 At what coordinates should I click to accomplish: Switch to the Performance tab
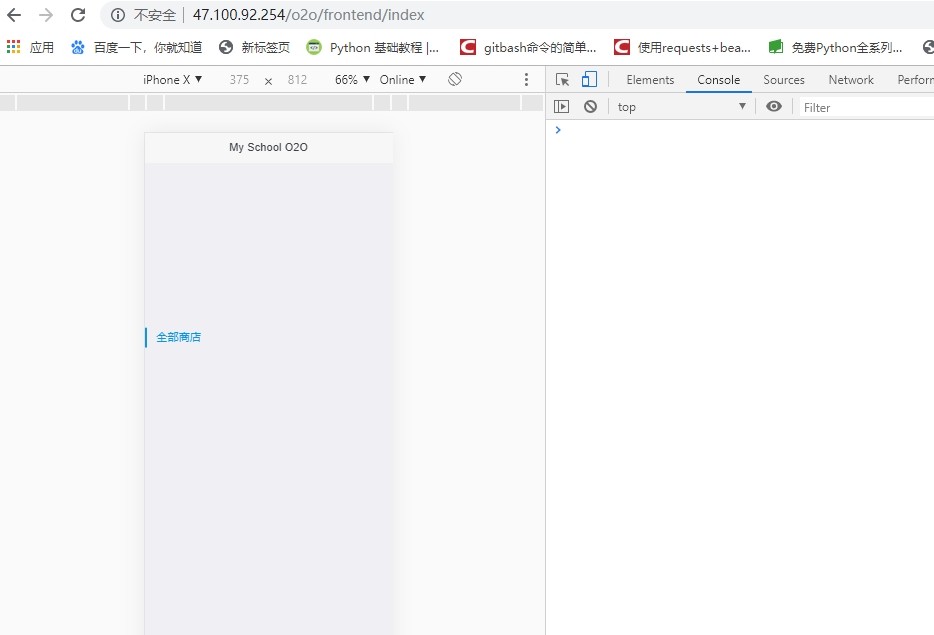point(914,79)
